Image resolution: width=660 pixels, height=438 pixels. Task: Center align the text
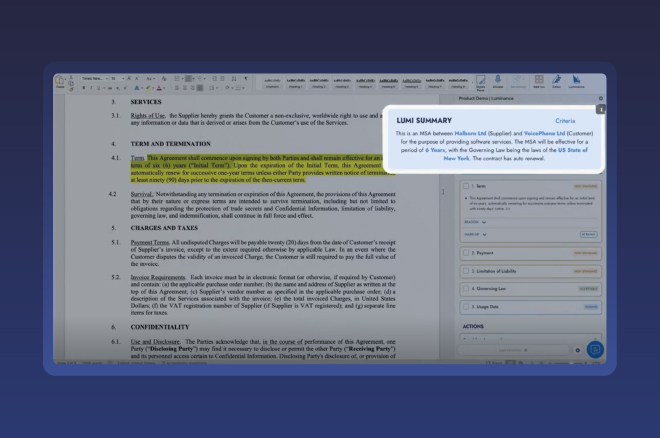click(184, 88)
